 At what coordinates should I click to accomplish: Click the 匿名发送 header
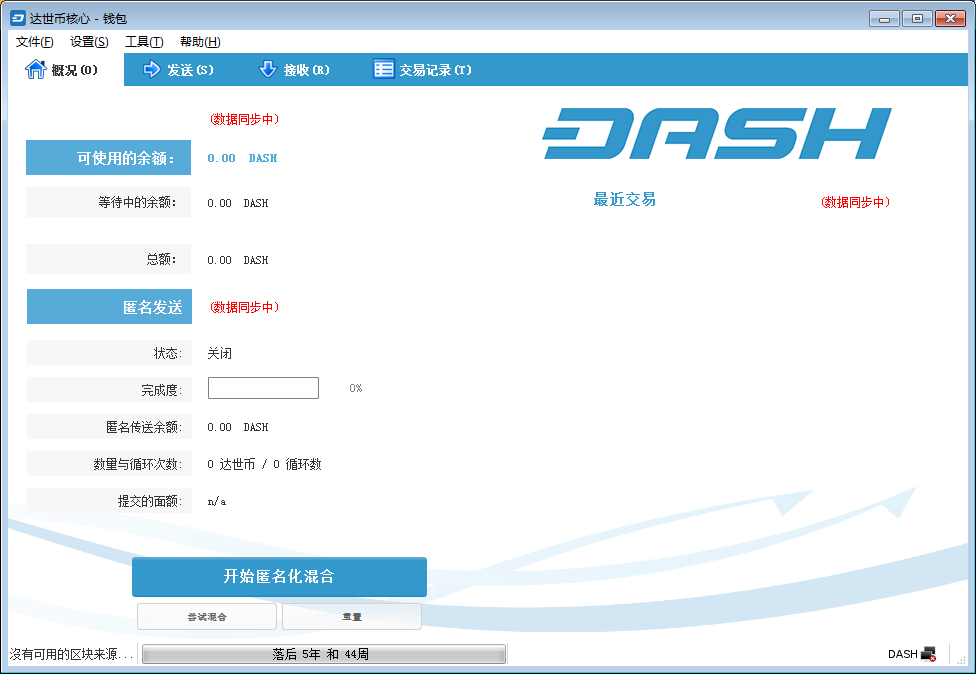[109, 306]
